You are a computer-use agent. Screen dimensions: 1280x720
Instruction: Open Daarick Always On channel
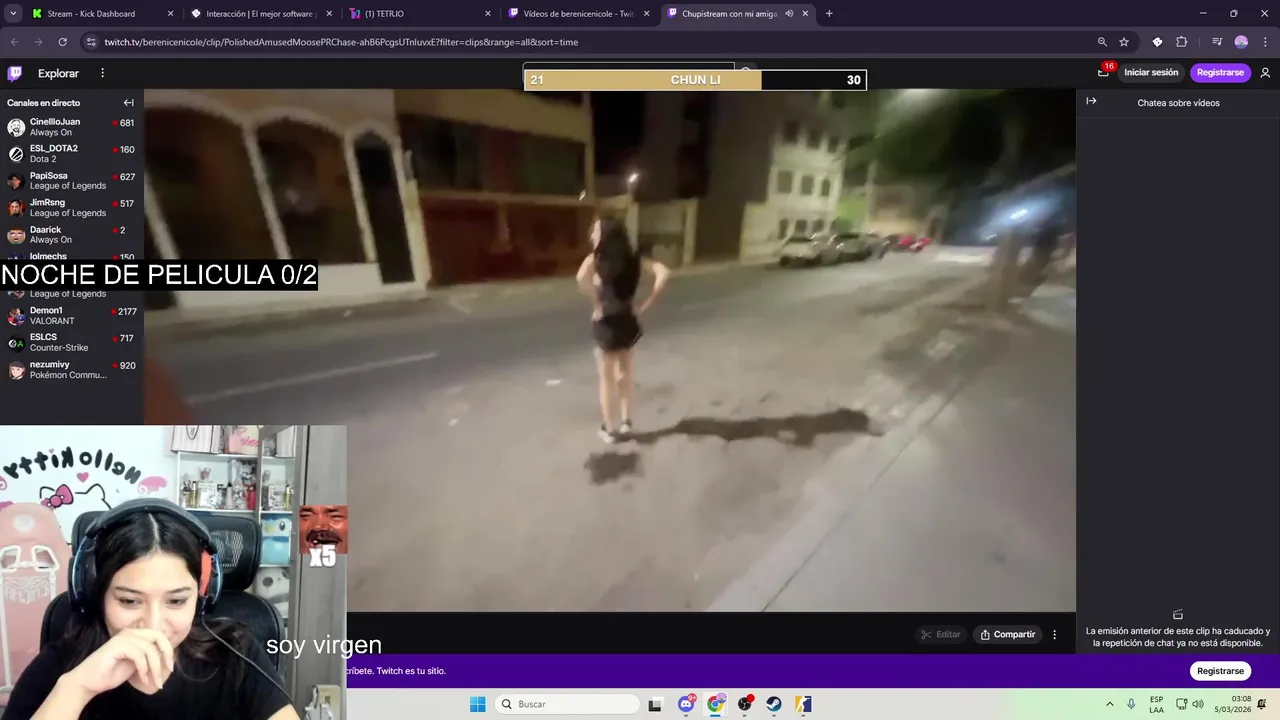click(x=70, y=235)
